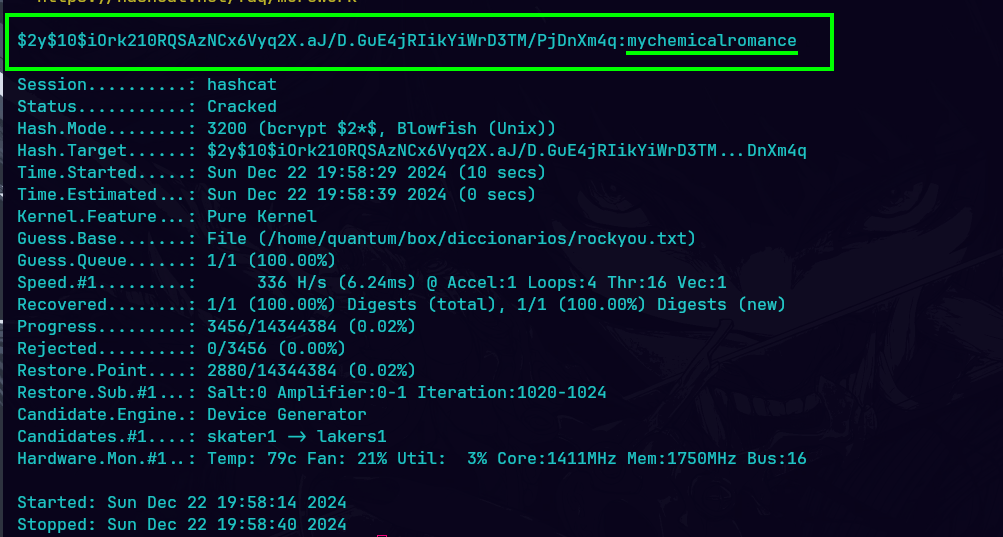Click the rockyou.txt dictionary file path
The width and height of the screenshot is (1003, 537).
pyautogui.click(x=451, y=238)
